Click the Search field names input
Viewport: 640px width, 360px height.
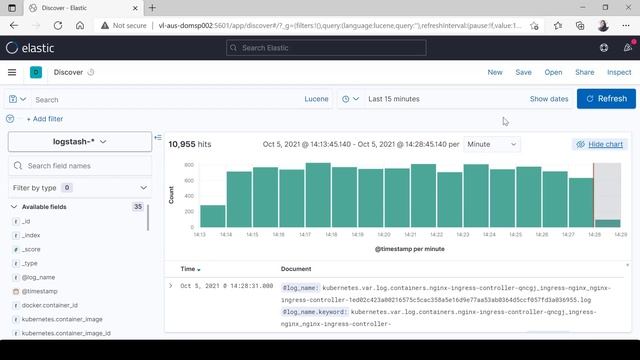pyautogui.click(x=80, y=166)
